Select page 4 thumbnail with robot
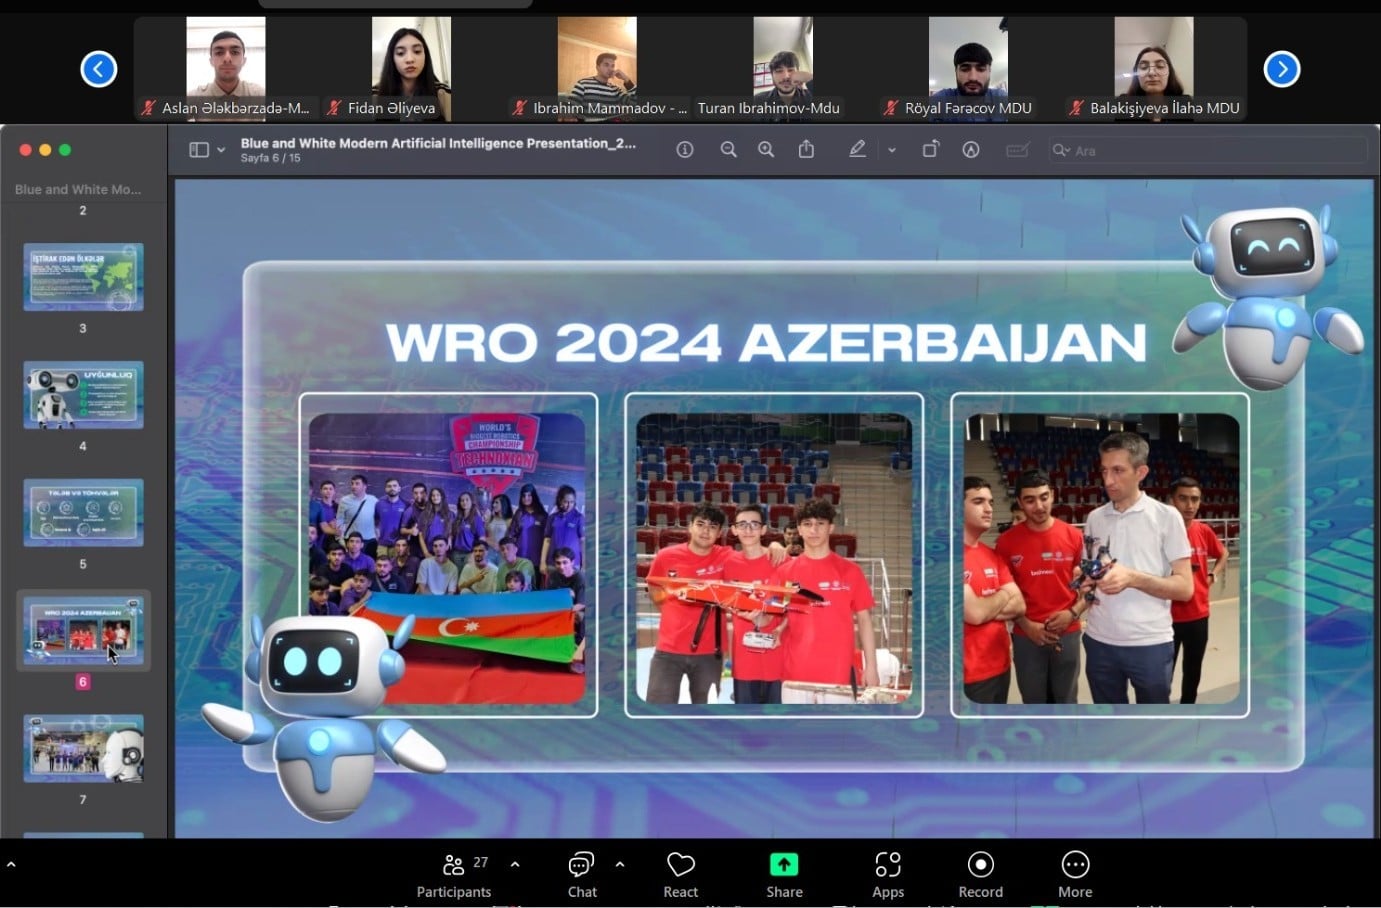1381x908 pixels. [x=84, y=395]
